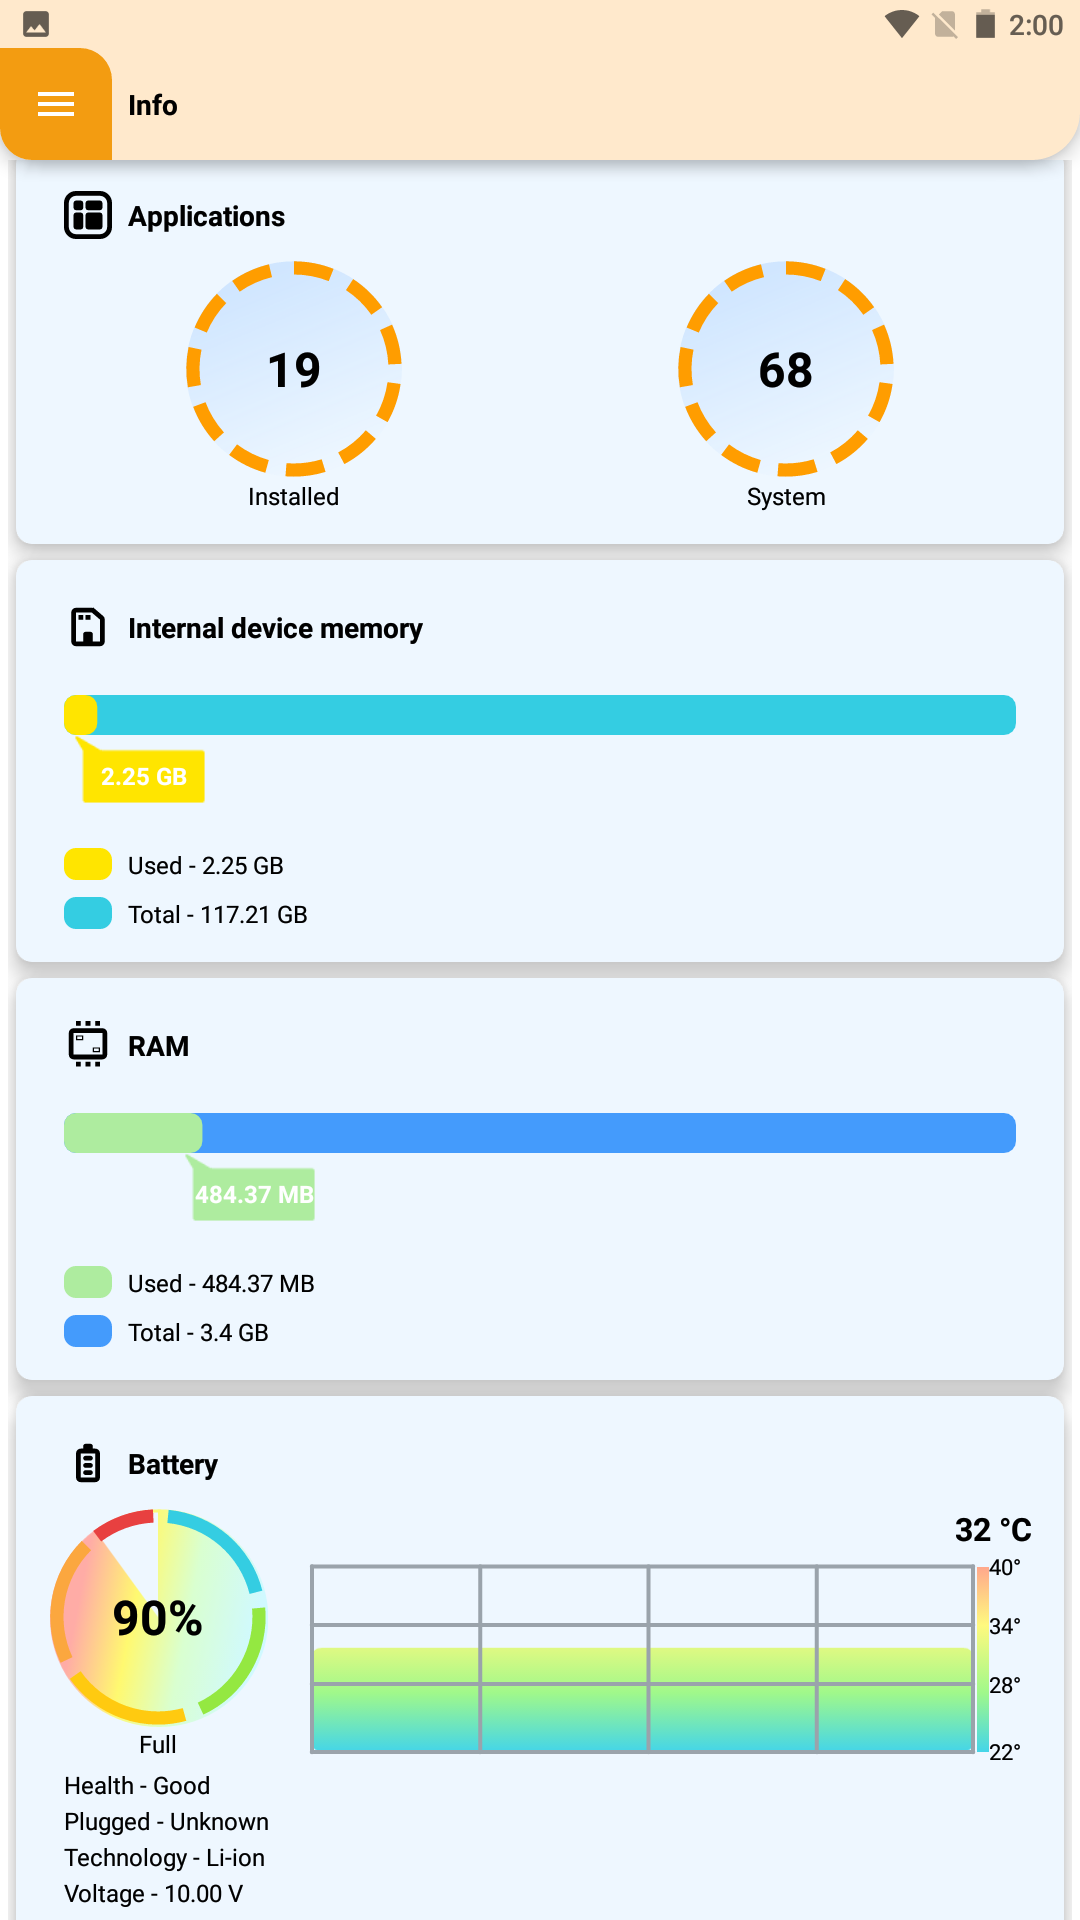Tap the green Used 484.37 MB swatch

click(88, 1282)
